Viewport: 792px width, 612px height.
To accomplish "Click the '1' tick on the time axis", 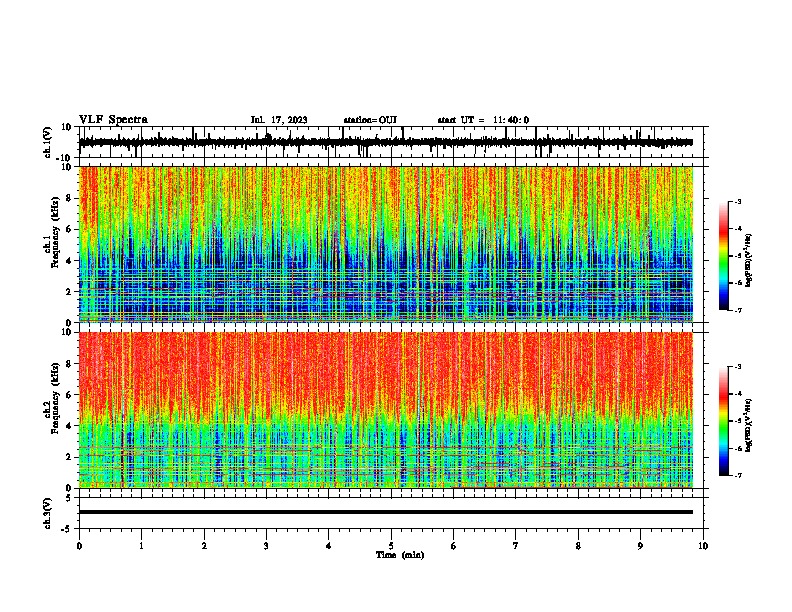I will (141, 546).
